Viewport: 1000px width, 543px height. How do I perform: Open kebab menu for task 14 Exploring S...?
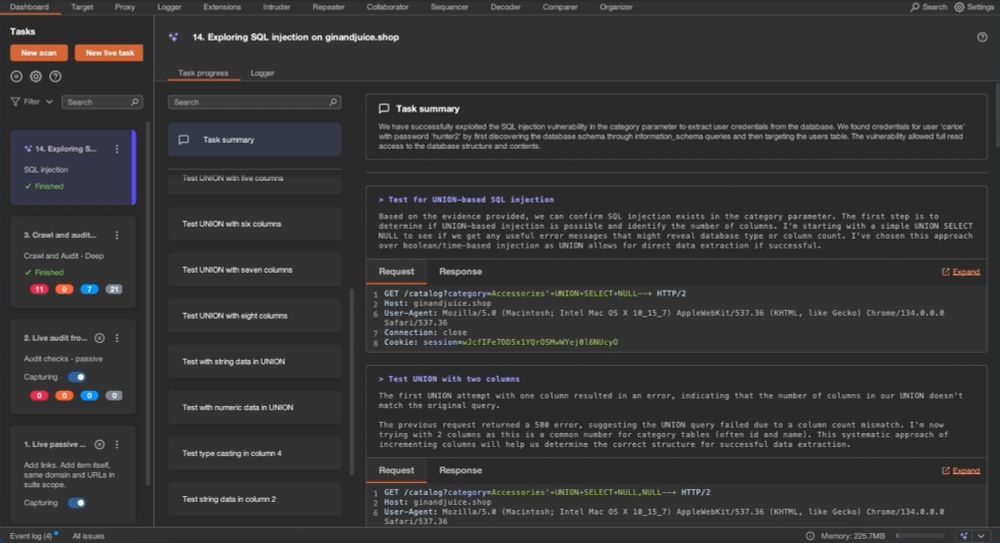(x=117, y=149)
